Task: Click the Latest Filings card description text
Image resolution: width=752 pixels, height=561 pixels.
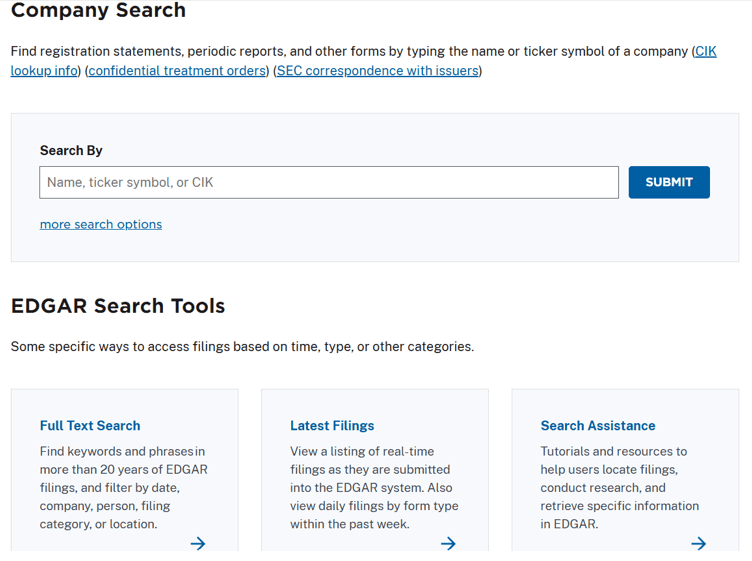Action: point(373,487)
